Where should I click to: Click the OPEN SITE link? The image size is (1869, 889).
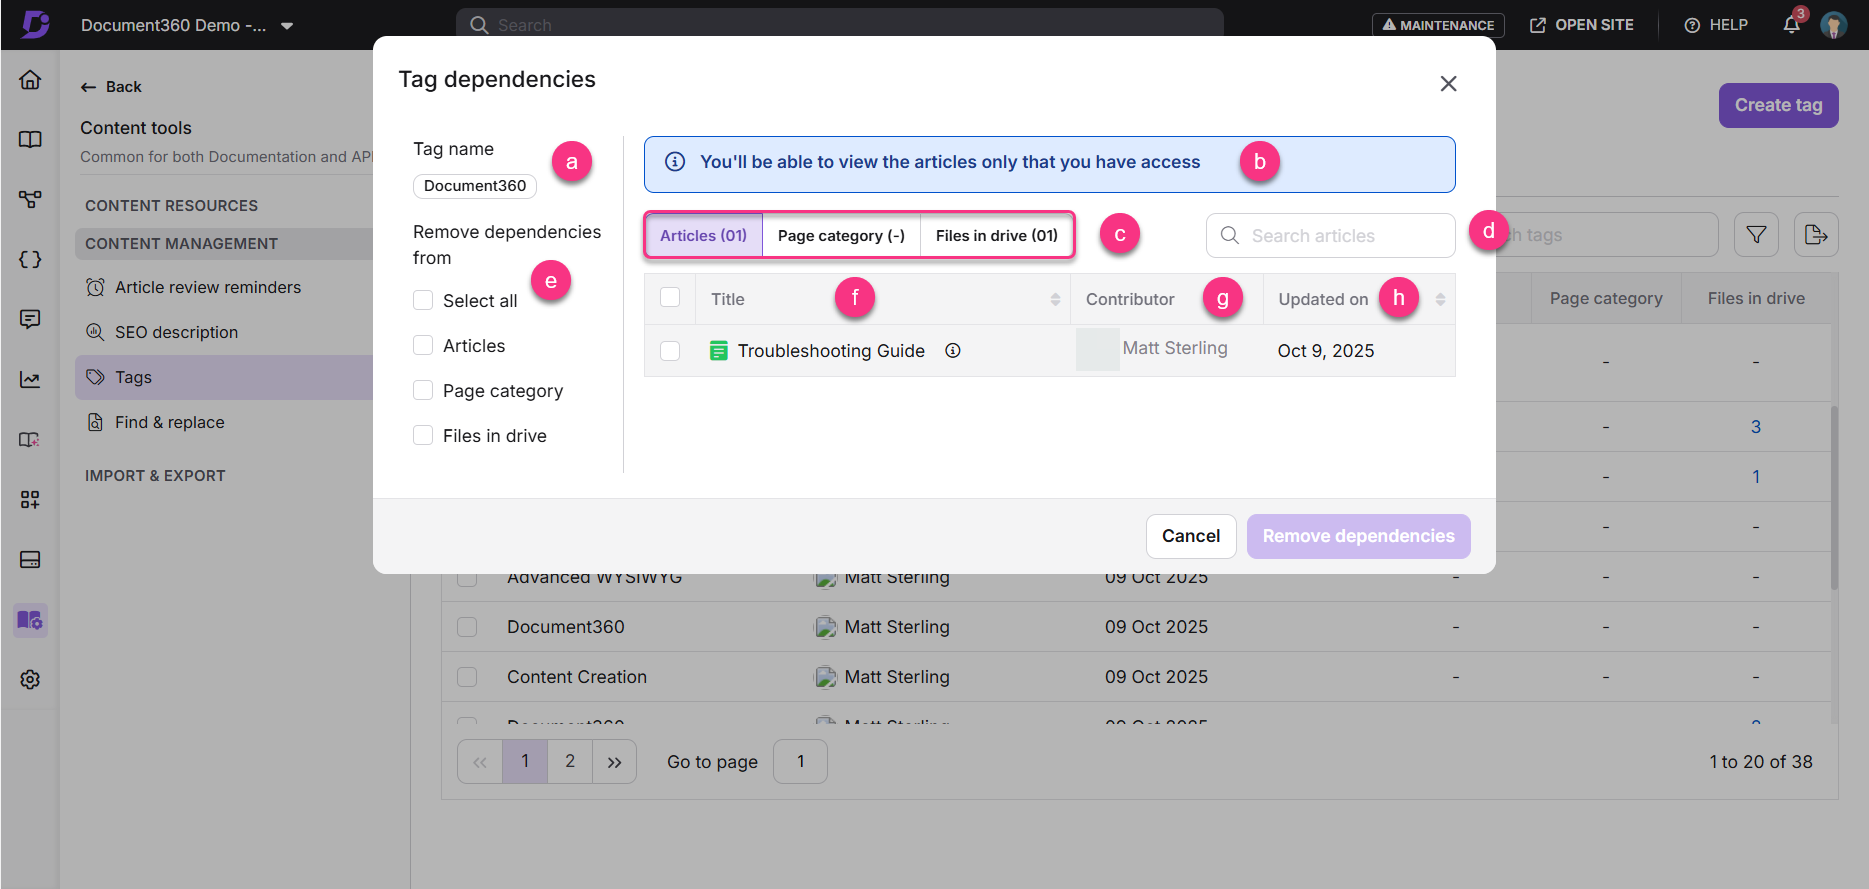(1582, 25)
